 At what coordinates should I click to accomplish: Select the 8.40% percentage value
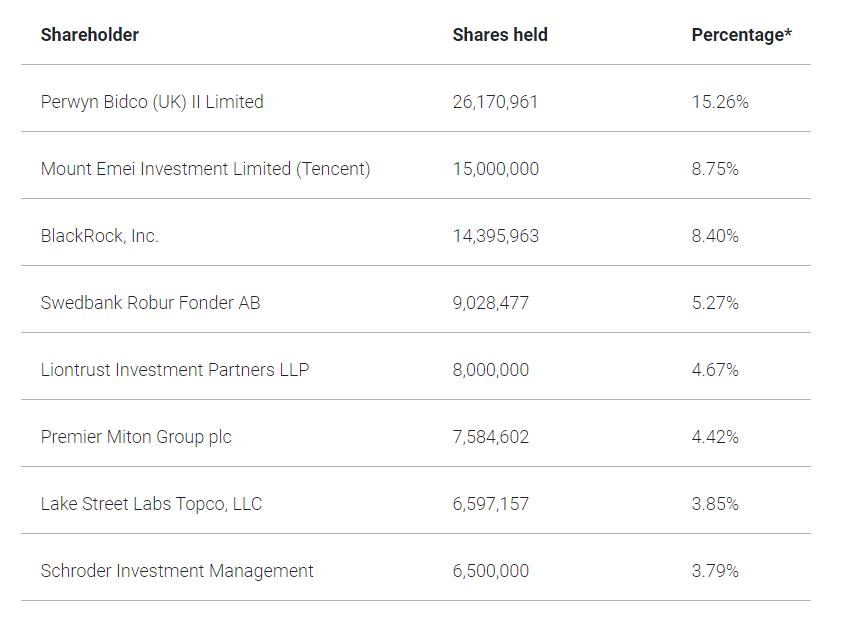click(x=715, y=236)
